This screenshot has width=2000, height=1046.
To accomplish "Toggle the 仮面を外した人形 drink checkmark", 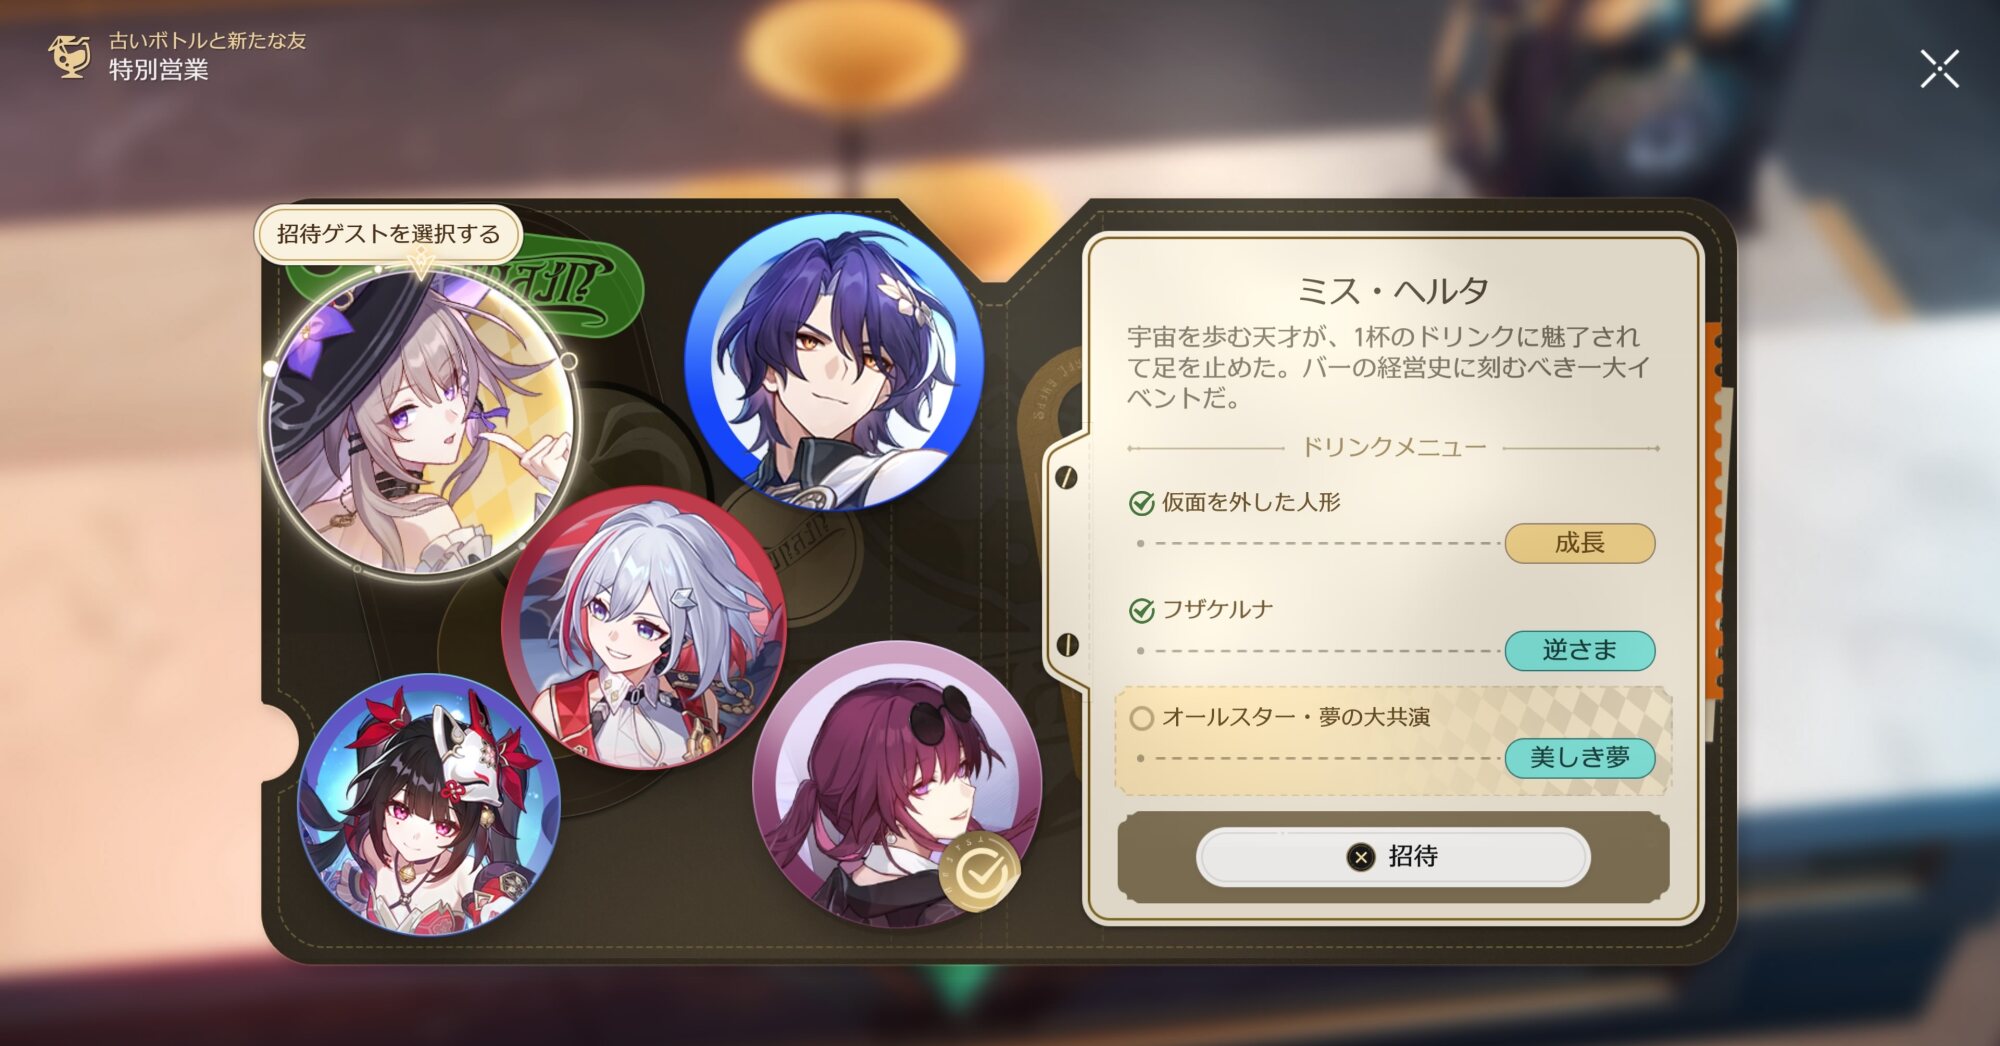I will click(x=1141, y=503).
